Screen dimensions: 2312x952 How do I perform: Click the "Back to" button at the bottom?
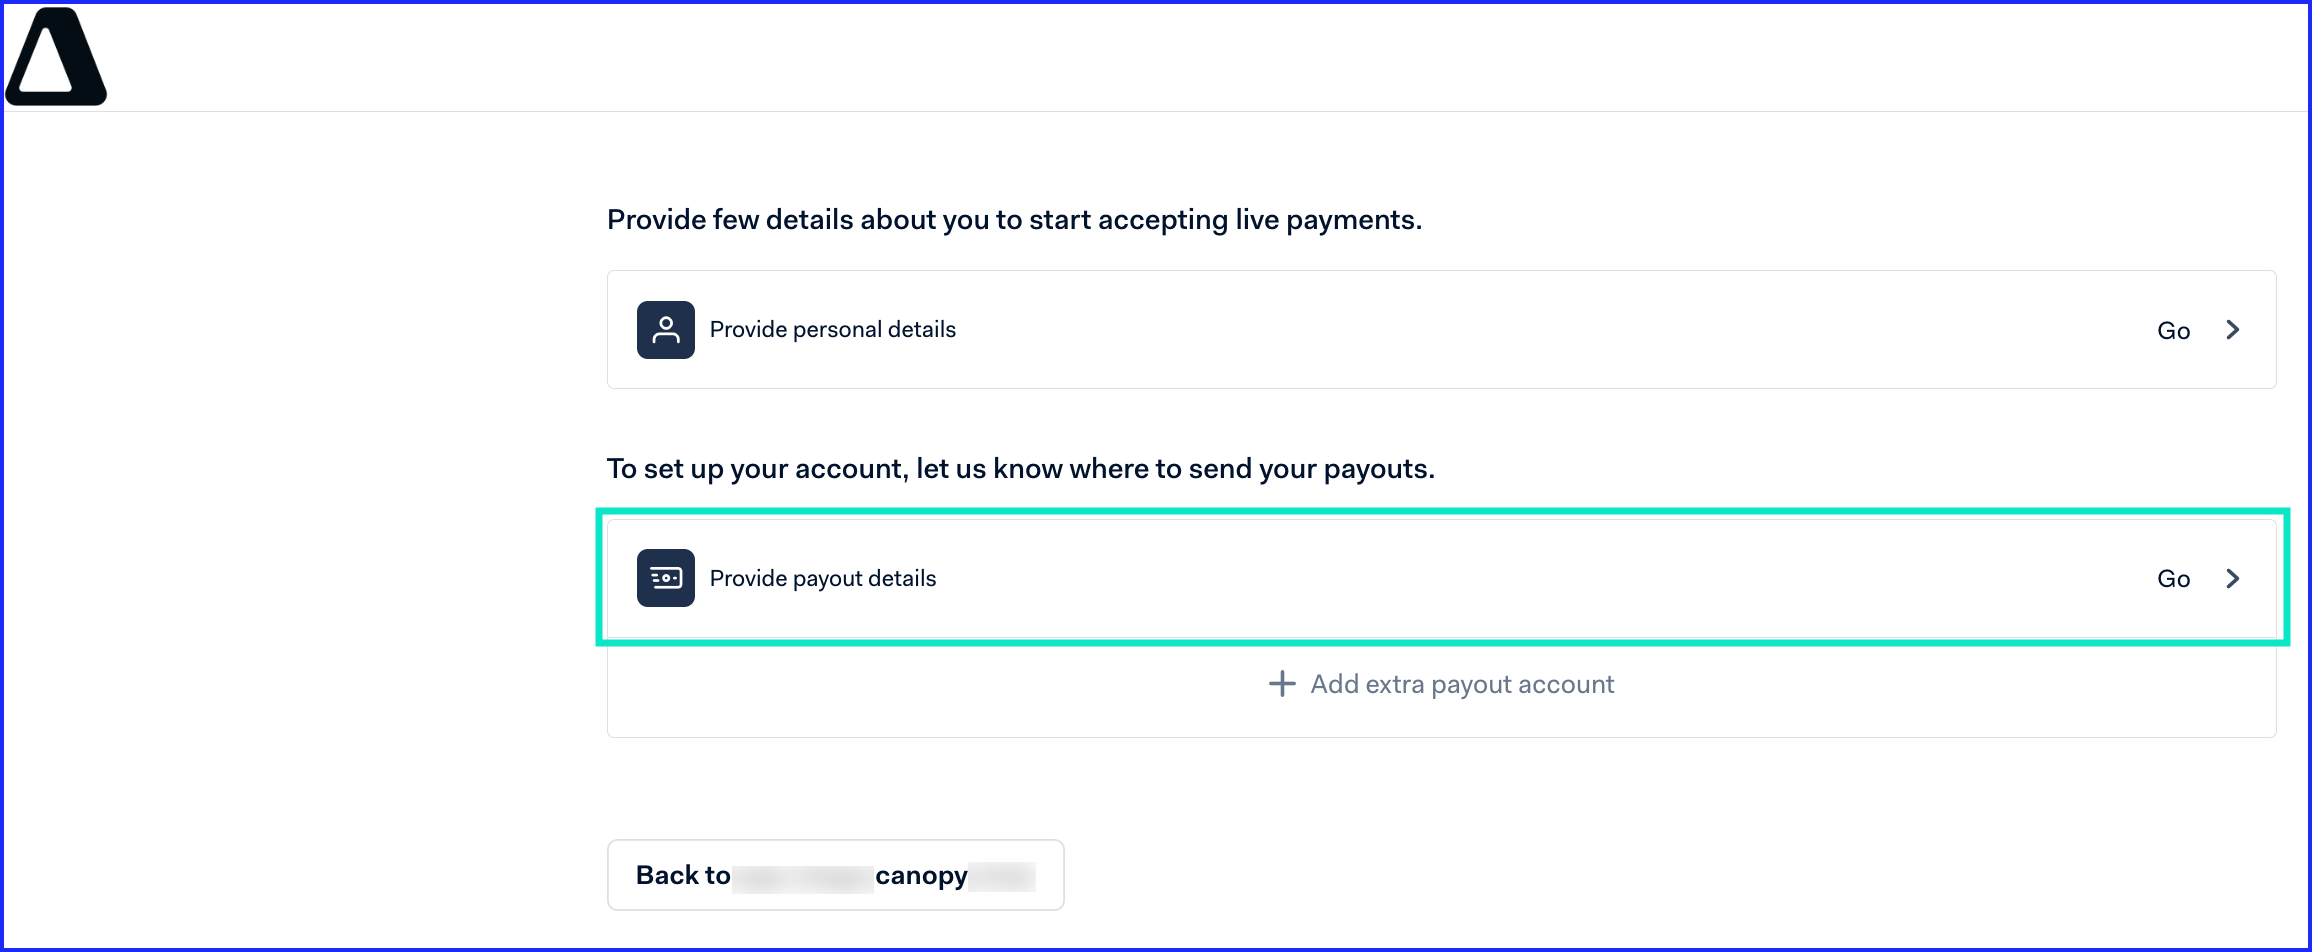[x=836, y=875]
